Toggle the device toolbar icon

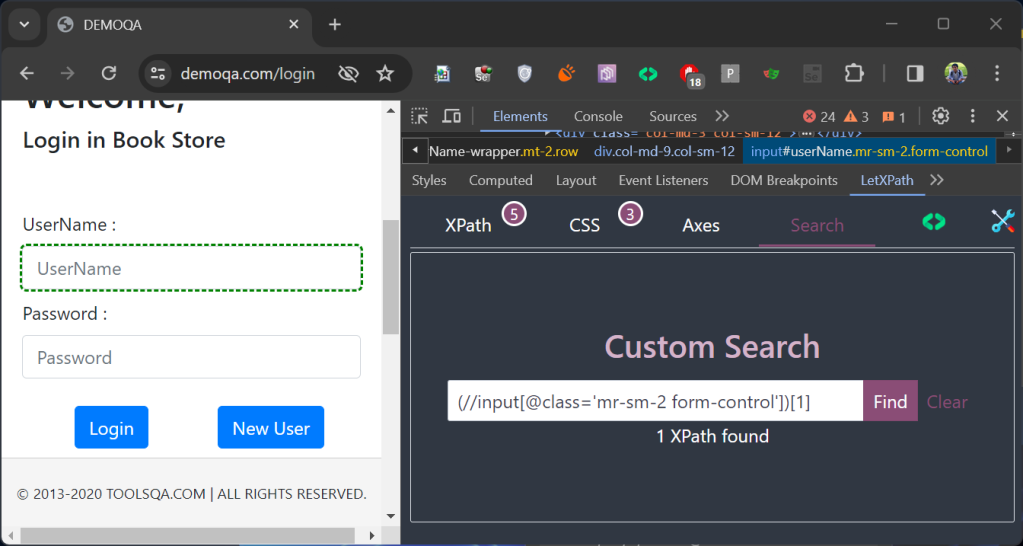tap(452, 116)
